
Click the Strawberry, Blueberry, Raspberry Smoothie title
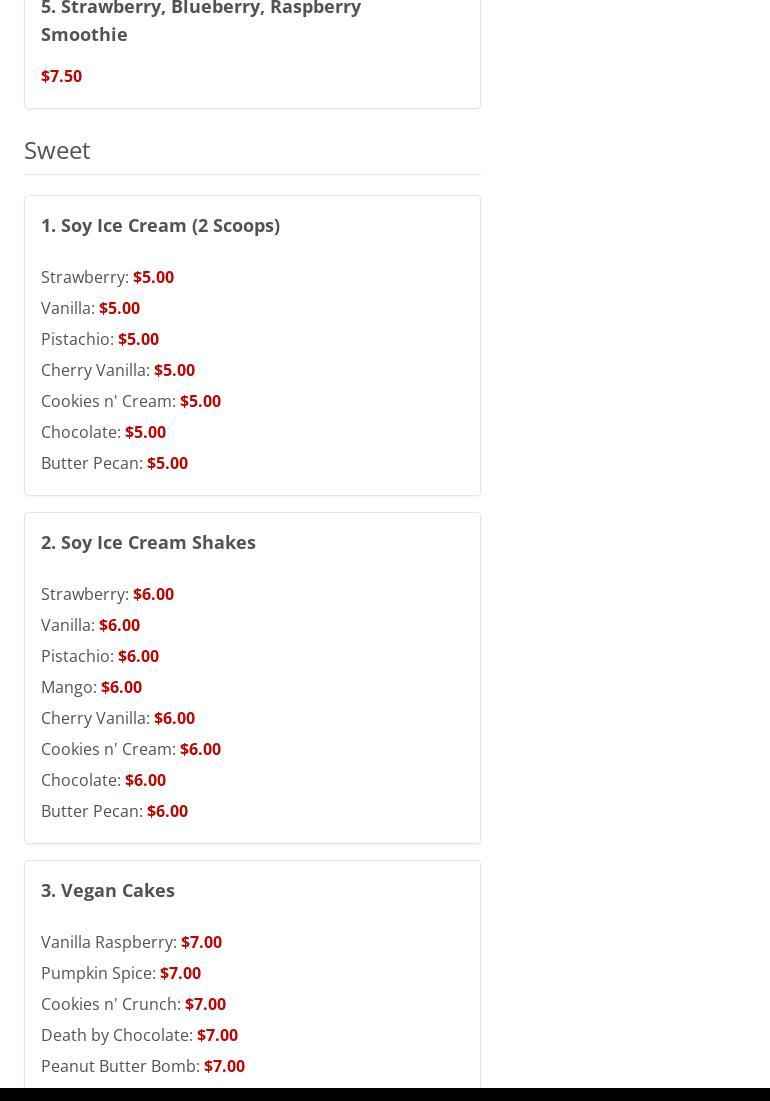click(x=200, y=20)
